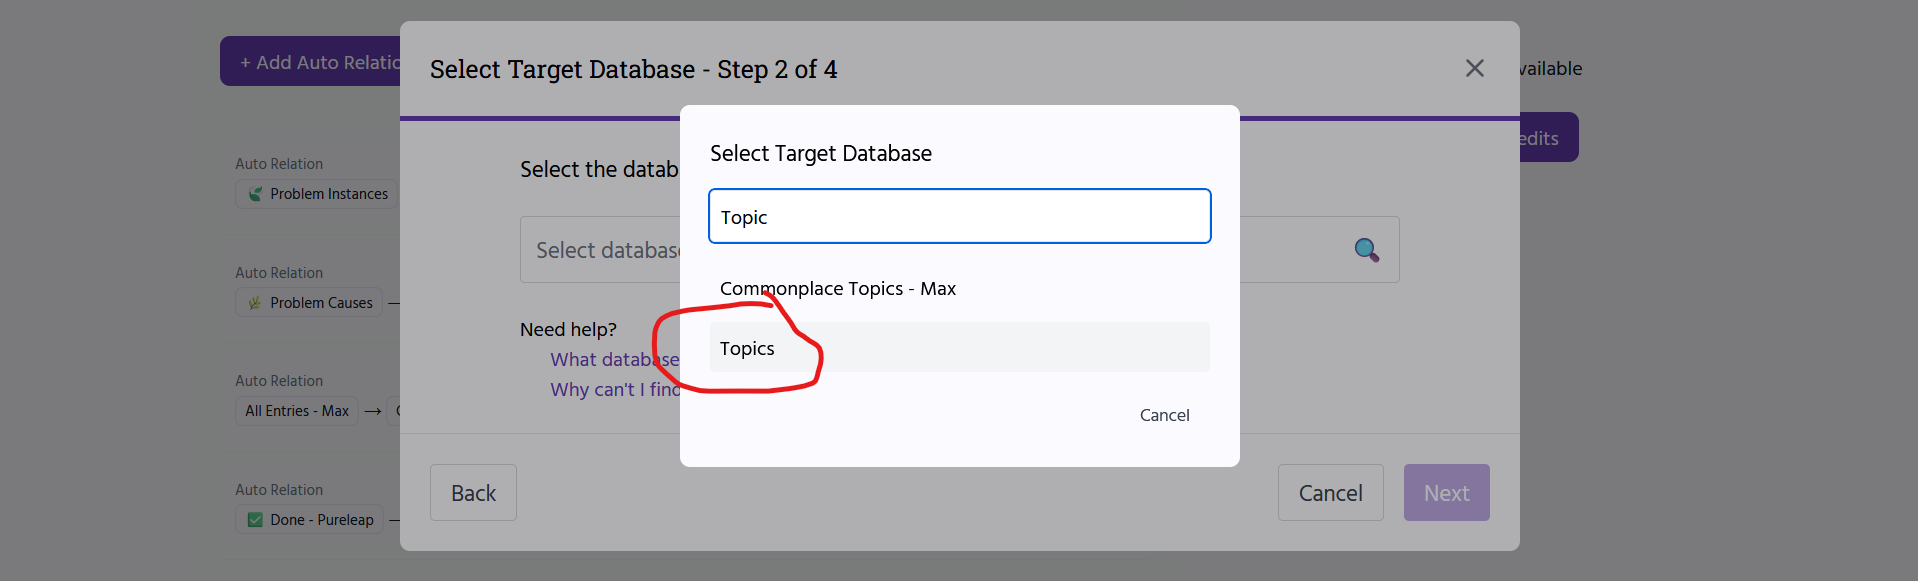1918x581 pixels.
Task: Click the Add Auto Relation button
Action: (x=312, y=62)
